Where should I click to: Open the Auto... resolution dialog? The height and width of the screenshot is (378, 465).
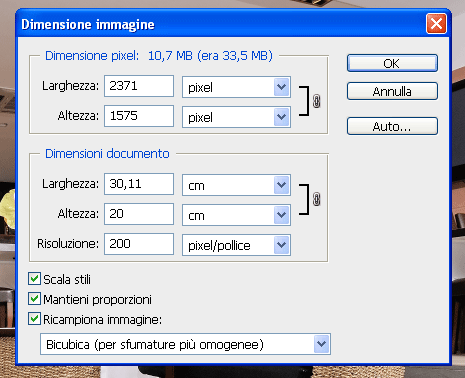point(392,126)
